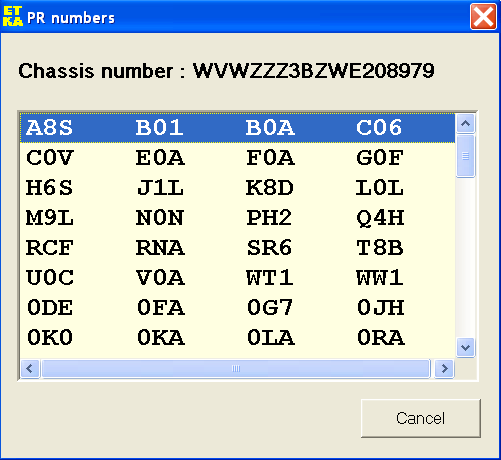Click the ETKA logo icon in title bar
The height and width of the screenshot is (460, 501).
pos(13,16)
